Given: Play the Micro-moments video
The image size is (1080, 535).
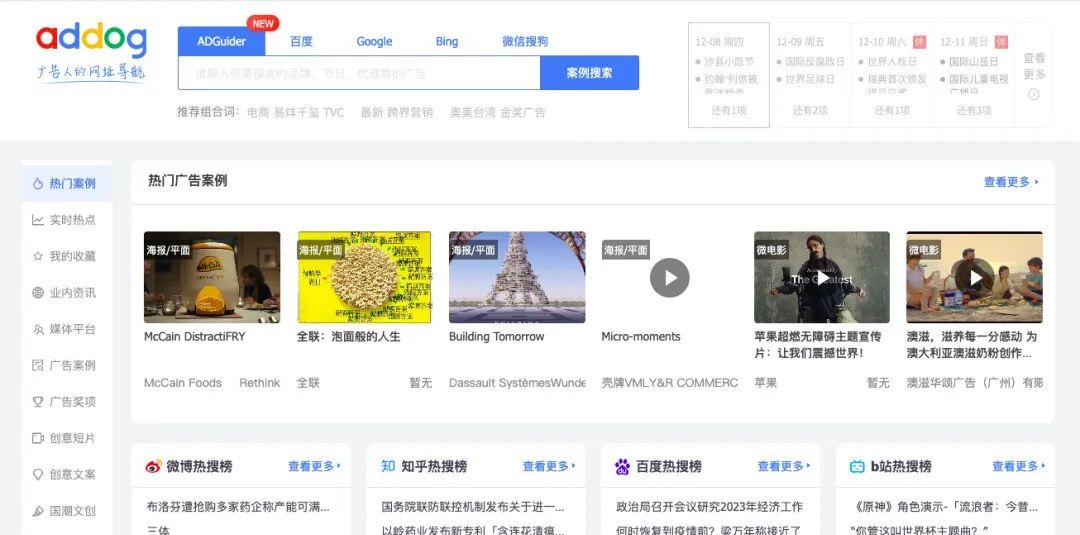Looking at the screenshot, I should (x=669, y=277).
